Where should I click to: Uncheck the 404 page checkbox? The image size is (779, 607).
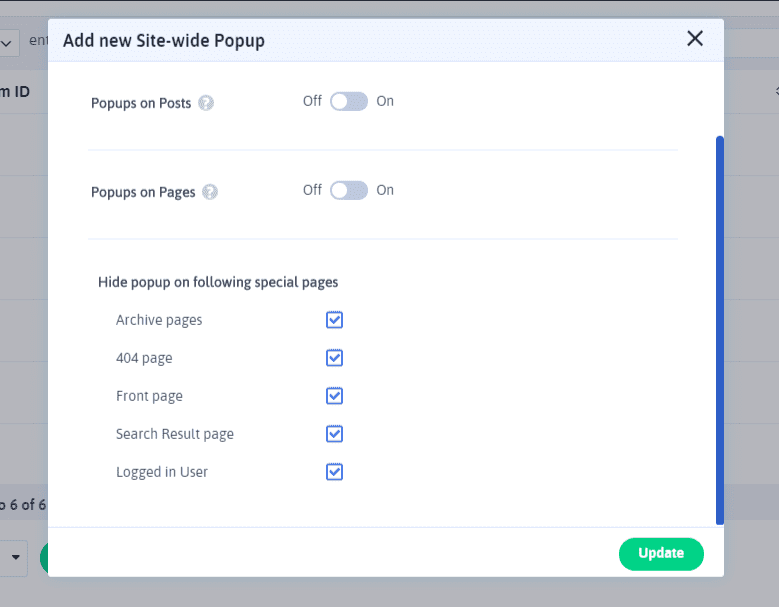335,358
